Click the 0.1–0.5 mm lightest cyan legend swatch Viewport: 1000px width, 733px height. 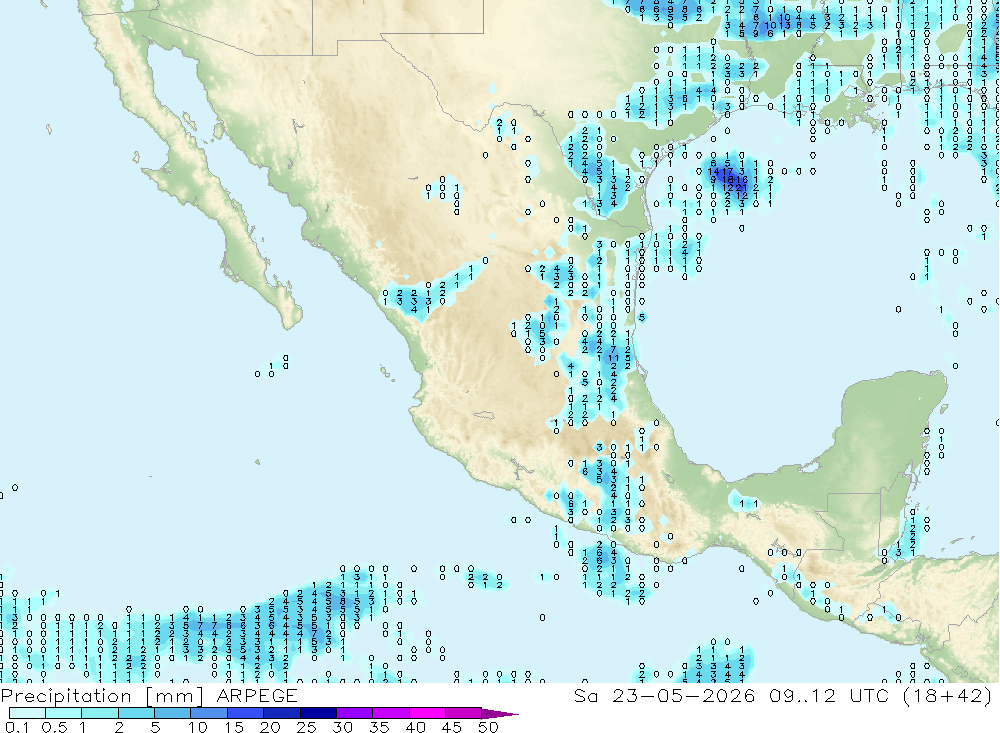point(27,713)
